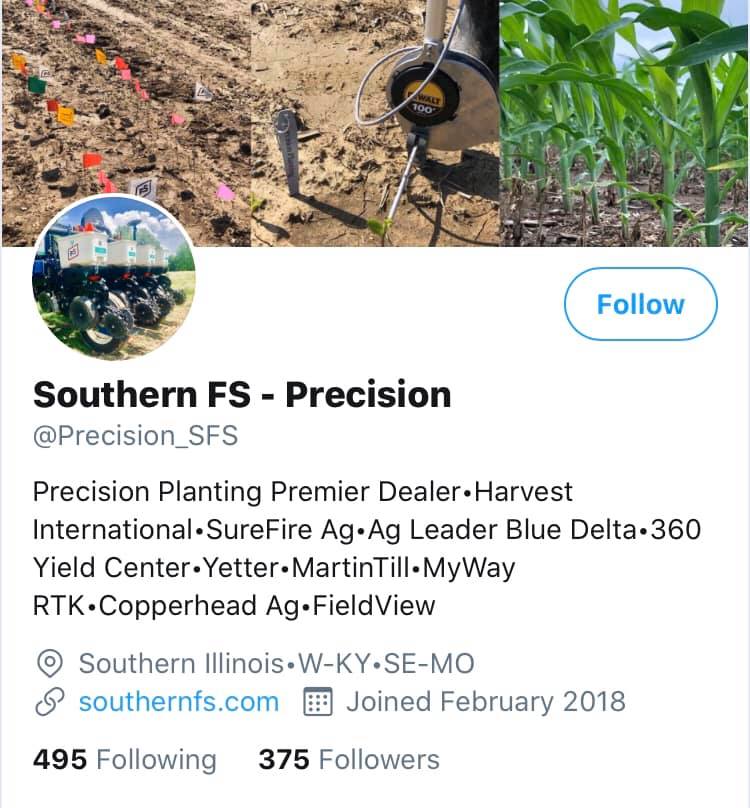Click the Southern Illinois location text

tap(181, 663)
